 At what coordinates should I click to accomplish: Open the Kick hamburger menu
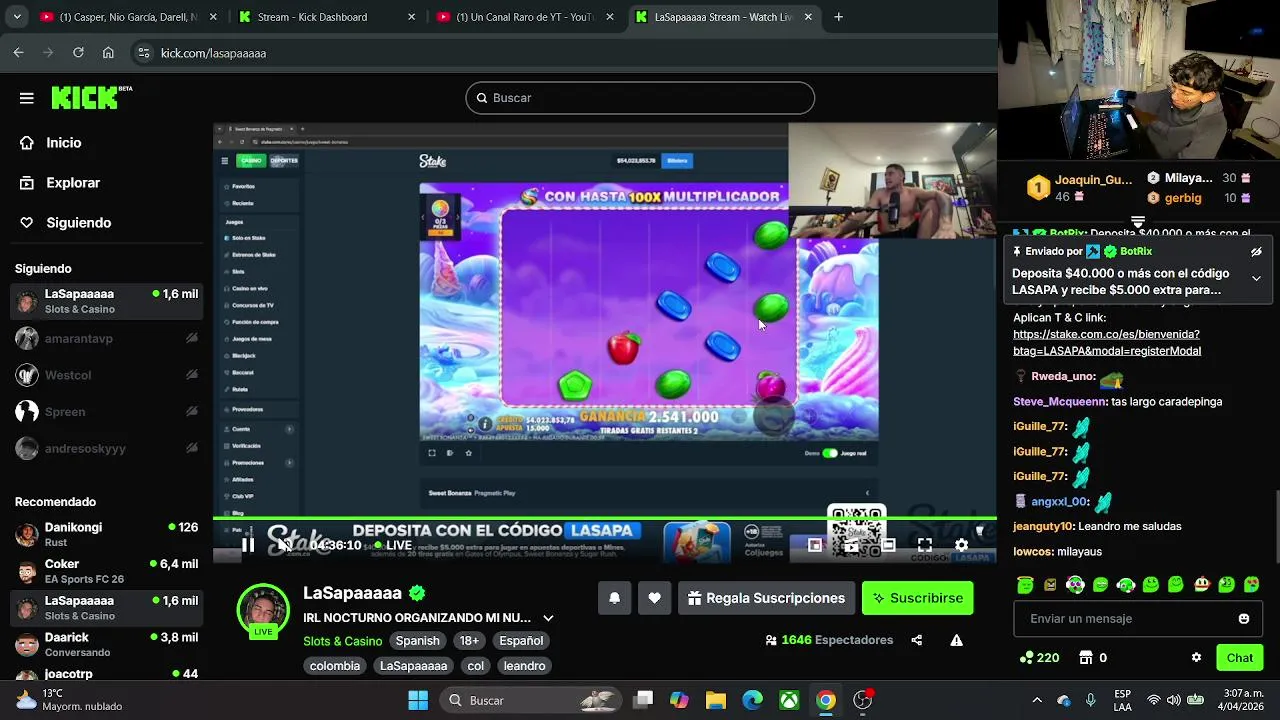point(27,98)
